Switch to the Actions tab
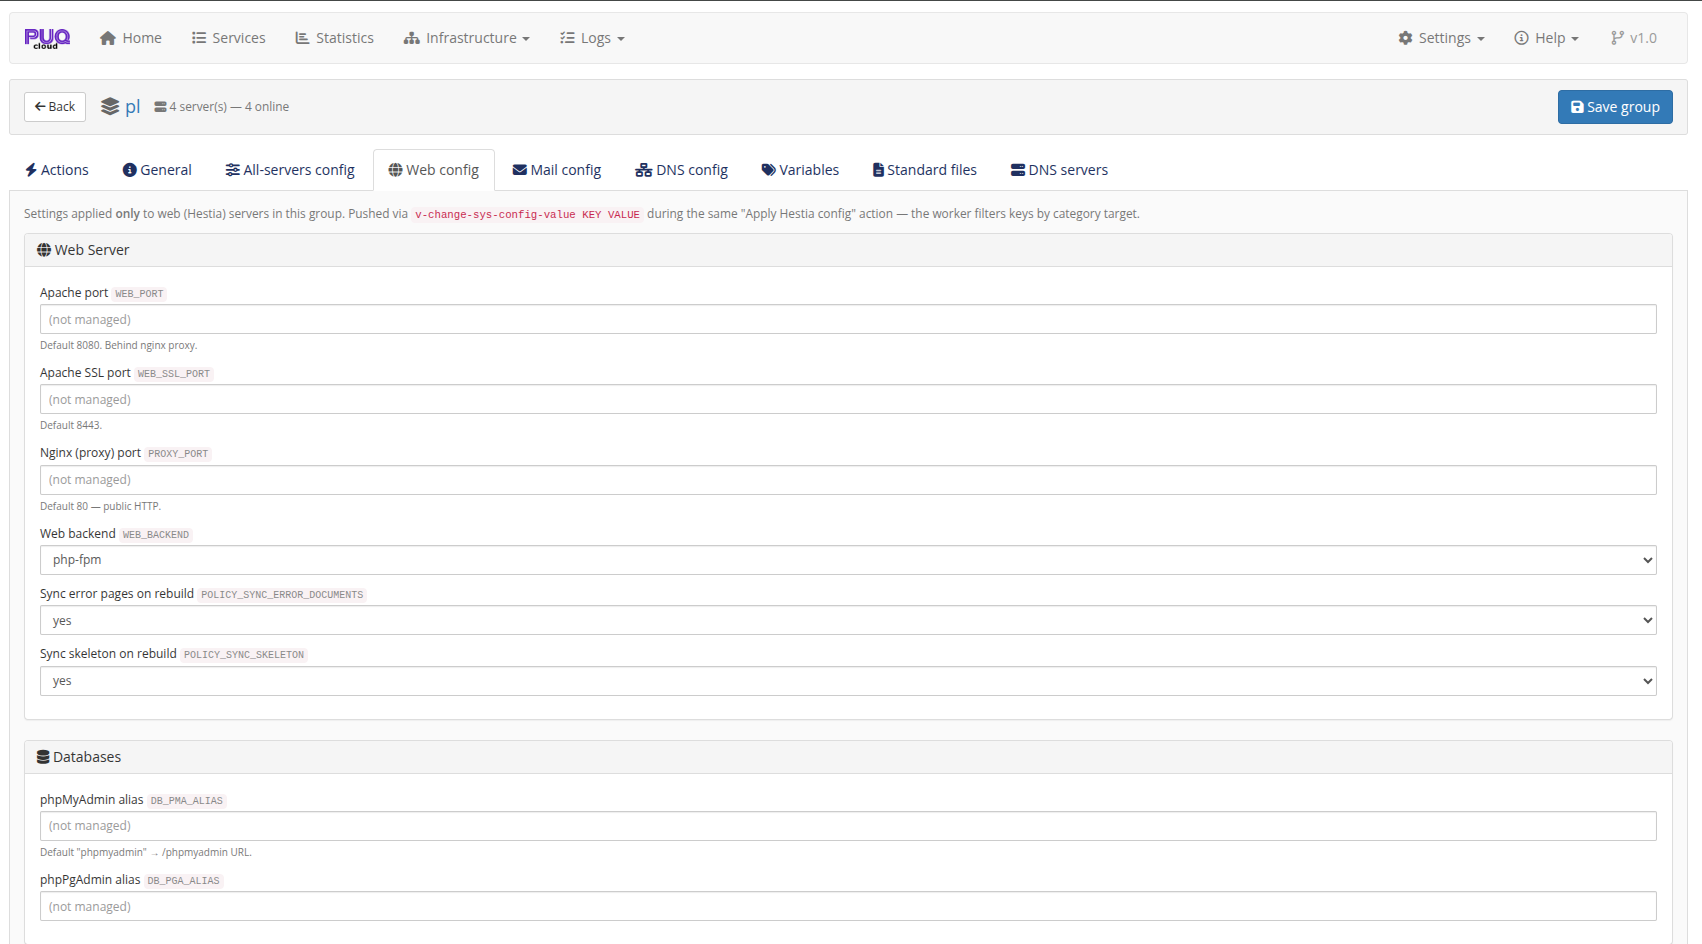This screenshot has height=944, width=1702. click(x=57, y=170)
